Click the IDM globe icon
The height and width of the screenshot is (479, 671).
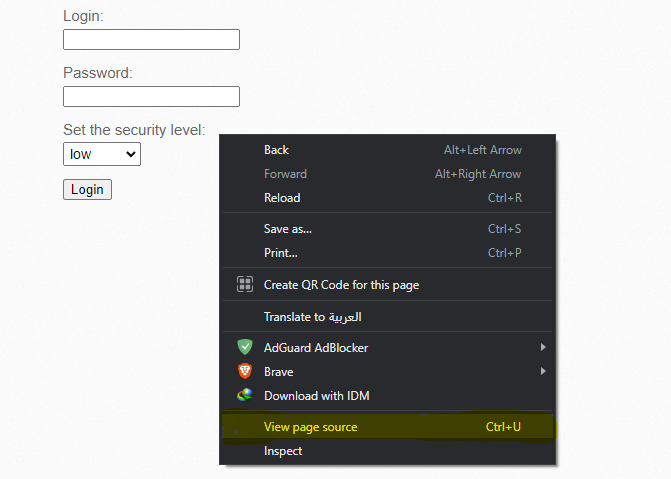pyautogui.click(x=245, y=395)
